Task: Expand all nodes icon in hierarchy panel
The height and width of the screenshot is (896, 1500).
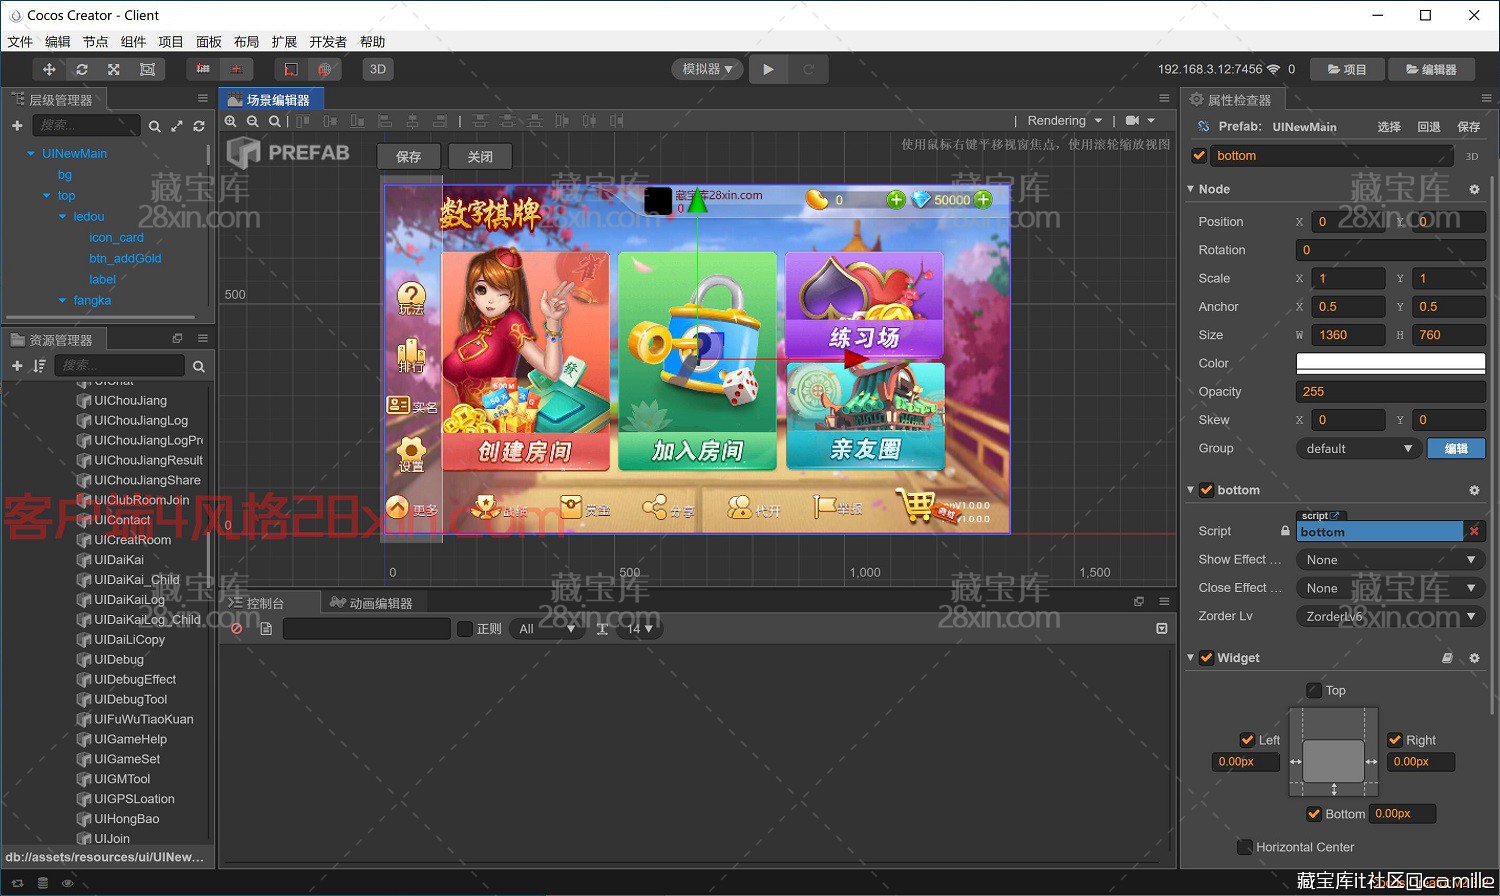Action: (x=177, y=126)
